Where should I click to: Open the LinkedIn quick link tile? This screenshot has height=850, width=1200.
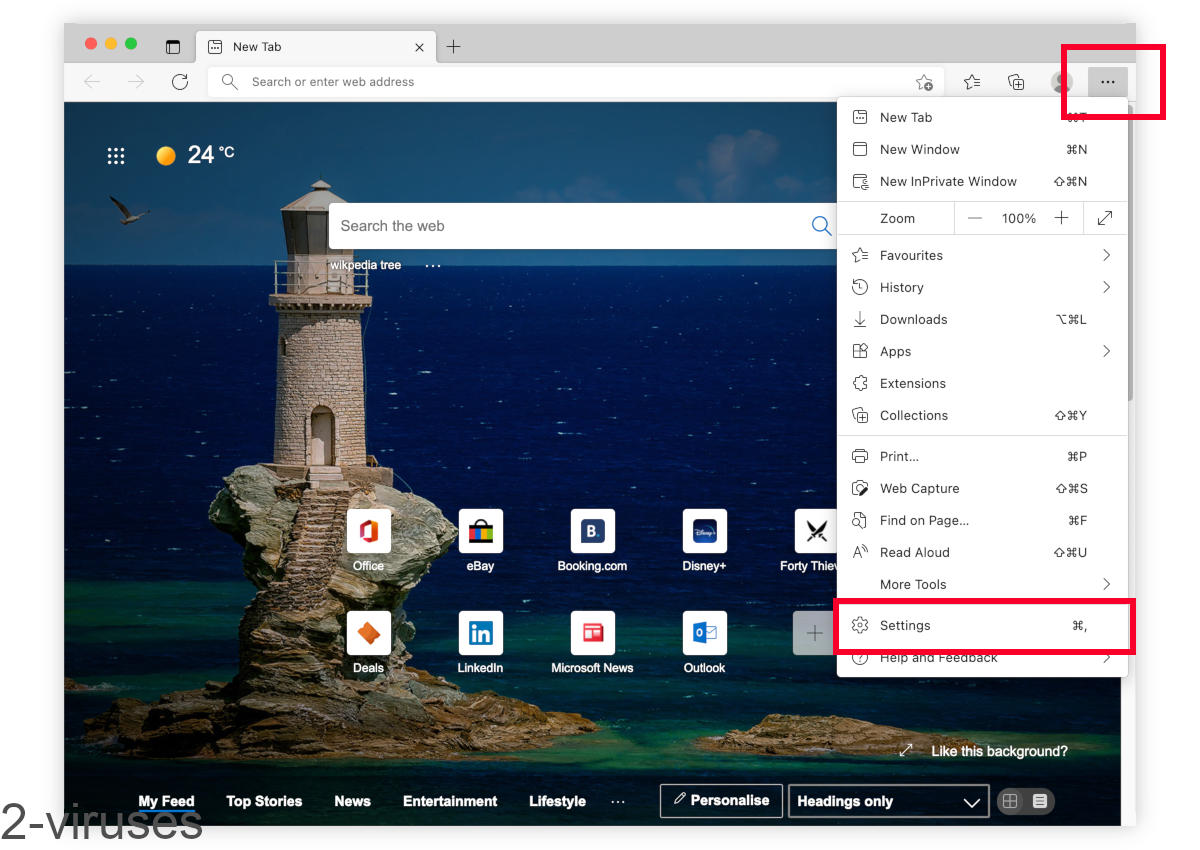(x=480, y=634)
